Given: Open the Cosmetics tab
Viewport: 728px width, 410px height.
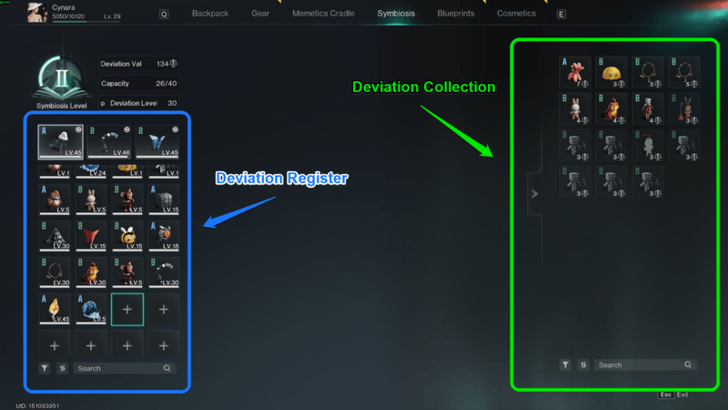Looking at the screenshot, I should [516, 13].
